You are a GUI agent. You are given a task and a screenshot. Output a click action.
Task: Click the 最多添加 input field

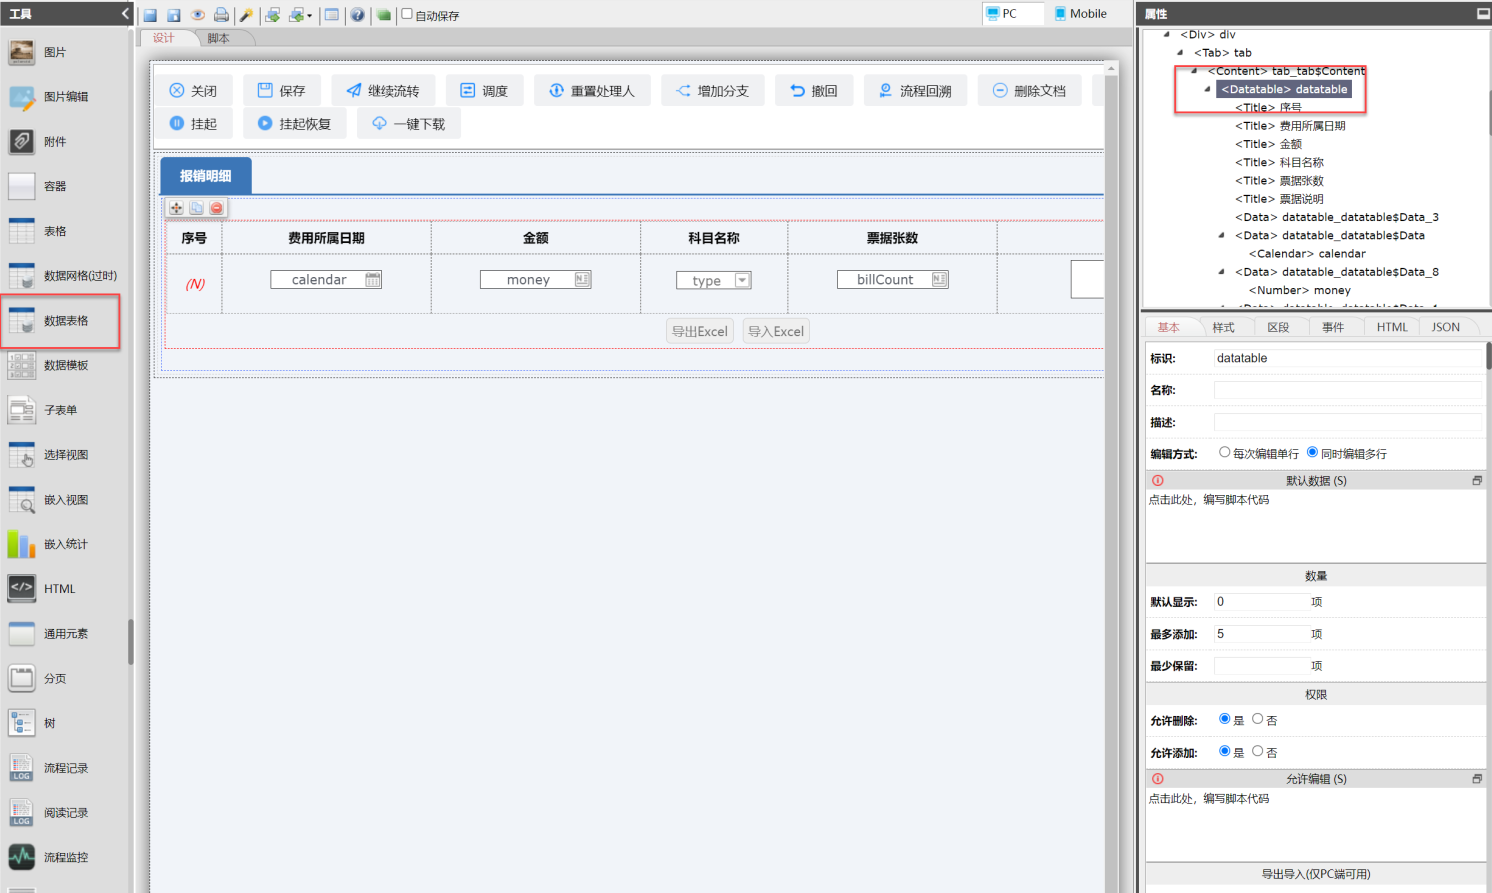(x=1260, y=634)
